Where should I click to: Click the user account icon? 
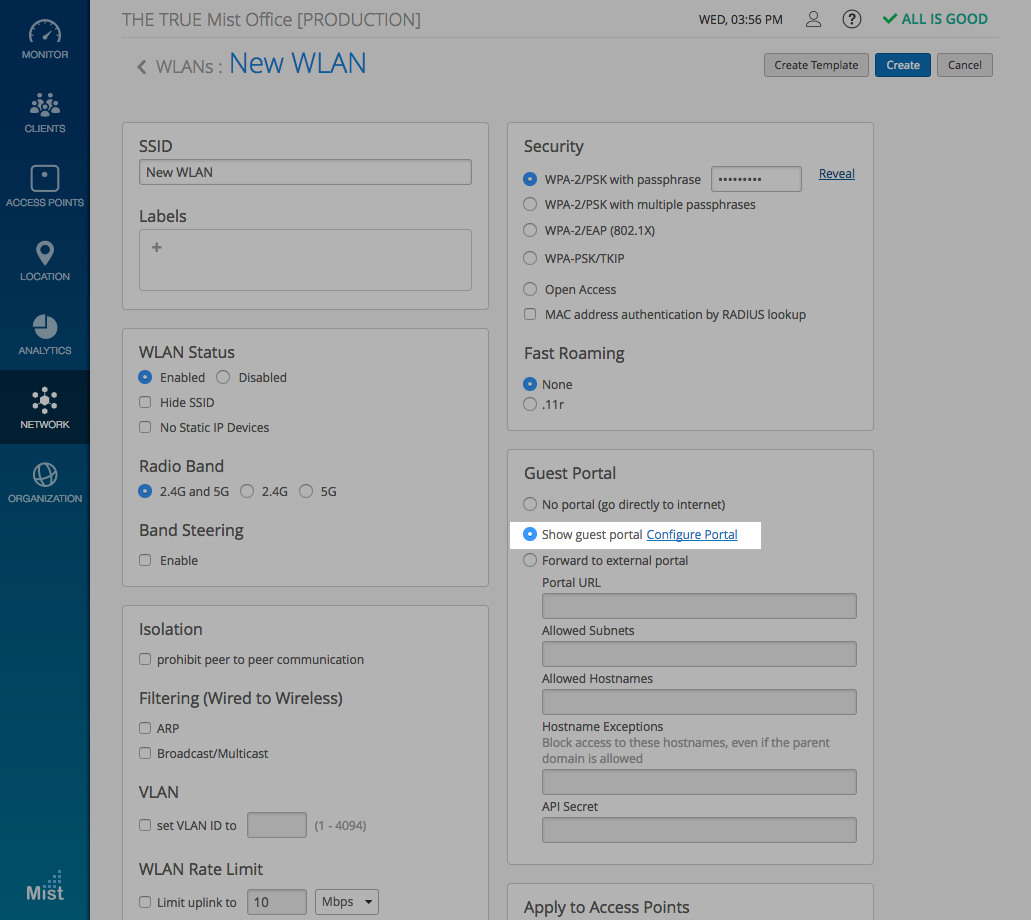click(x=814, y=19)
